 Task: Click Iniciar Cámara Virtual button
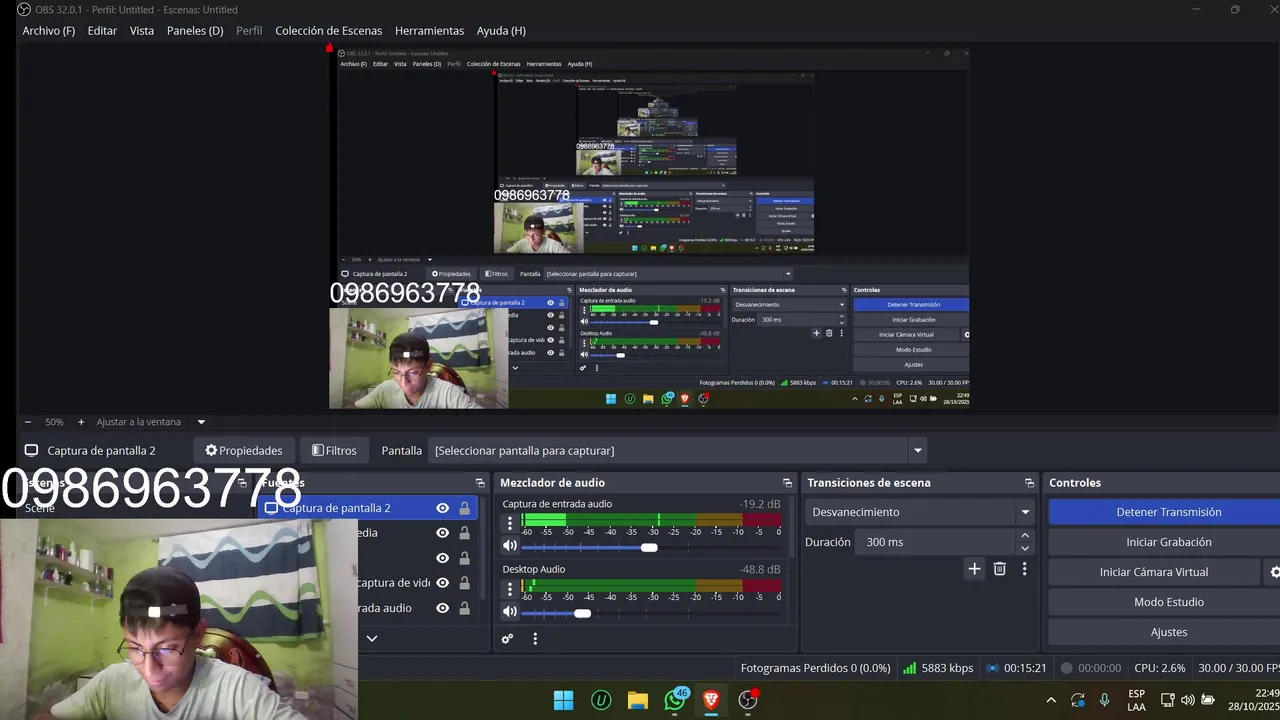[x=1154, y=572]
